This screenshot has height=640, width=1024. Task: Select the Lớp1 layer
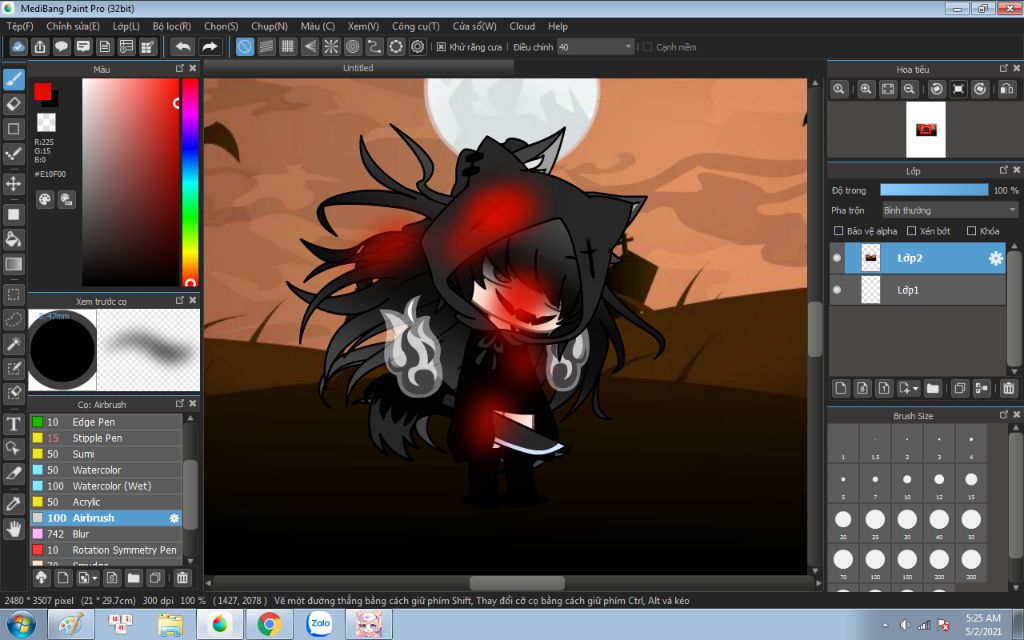coord(918,290)
